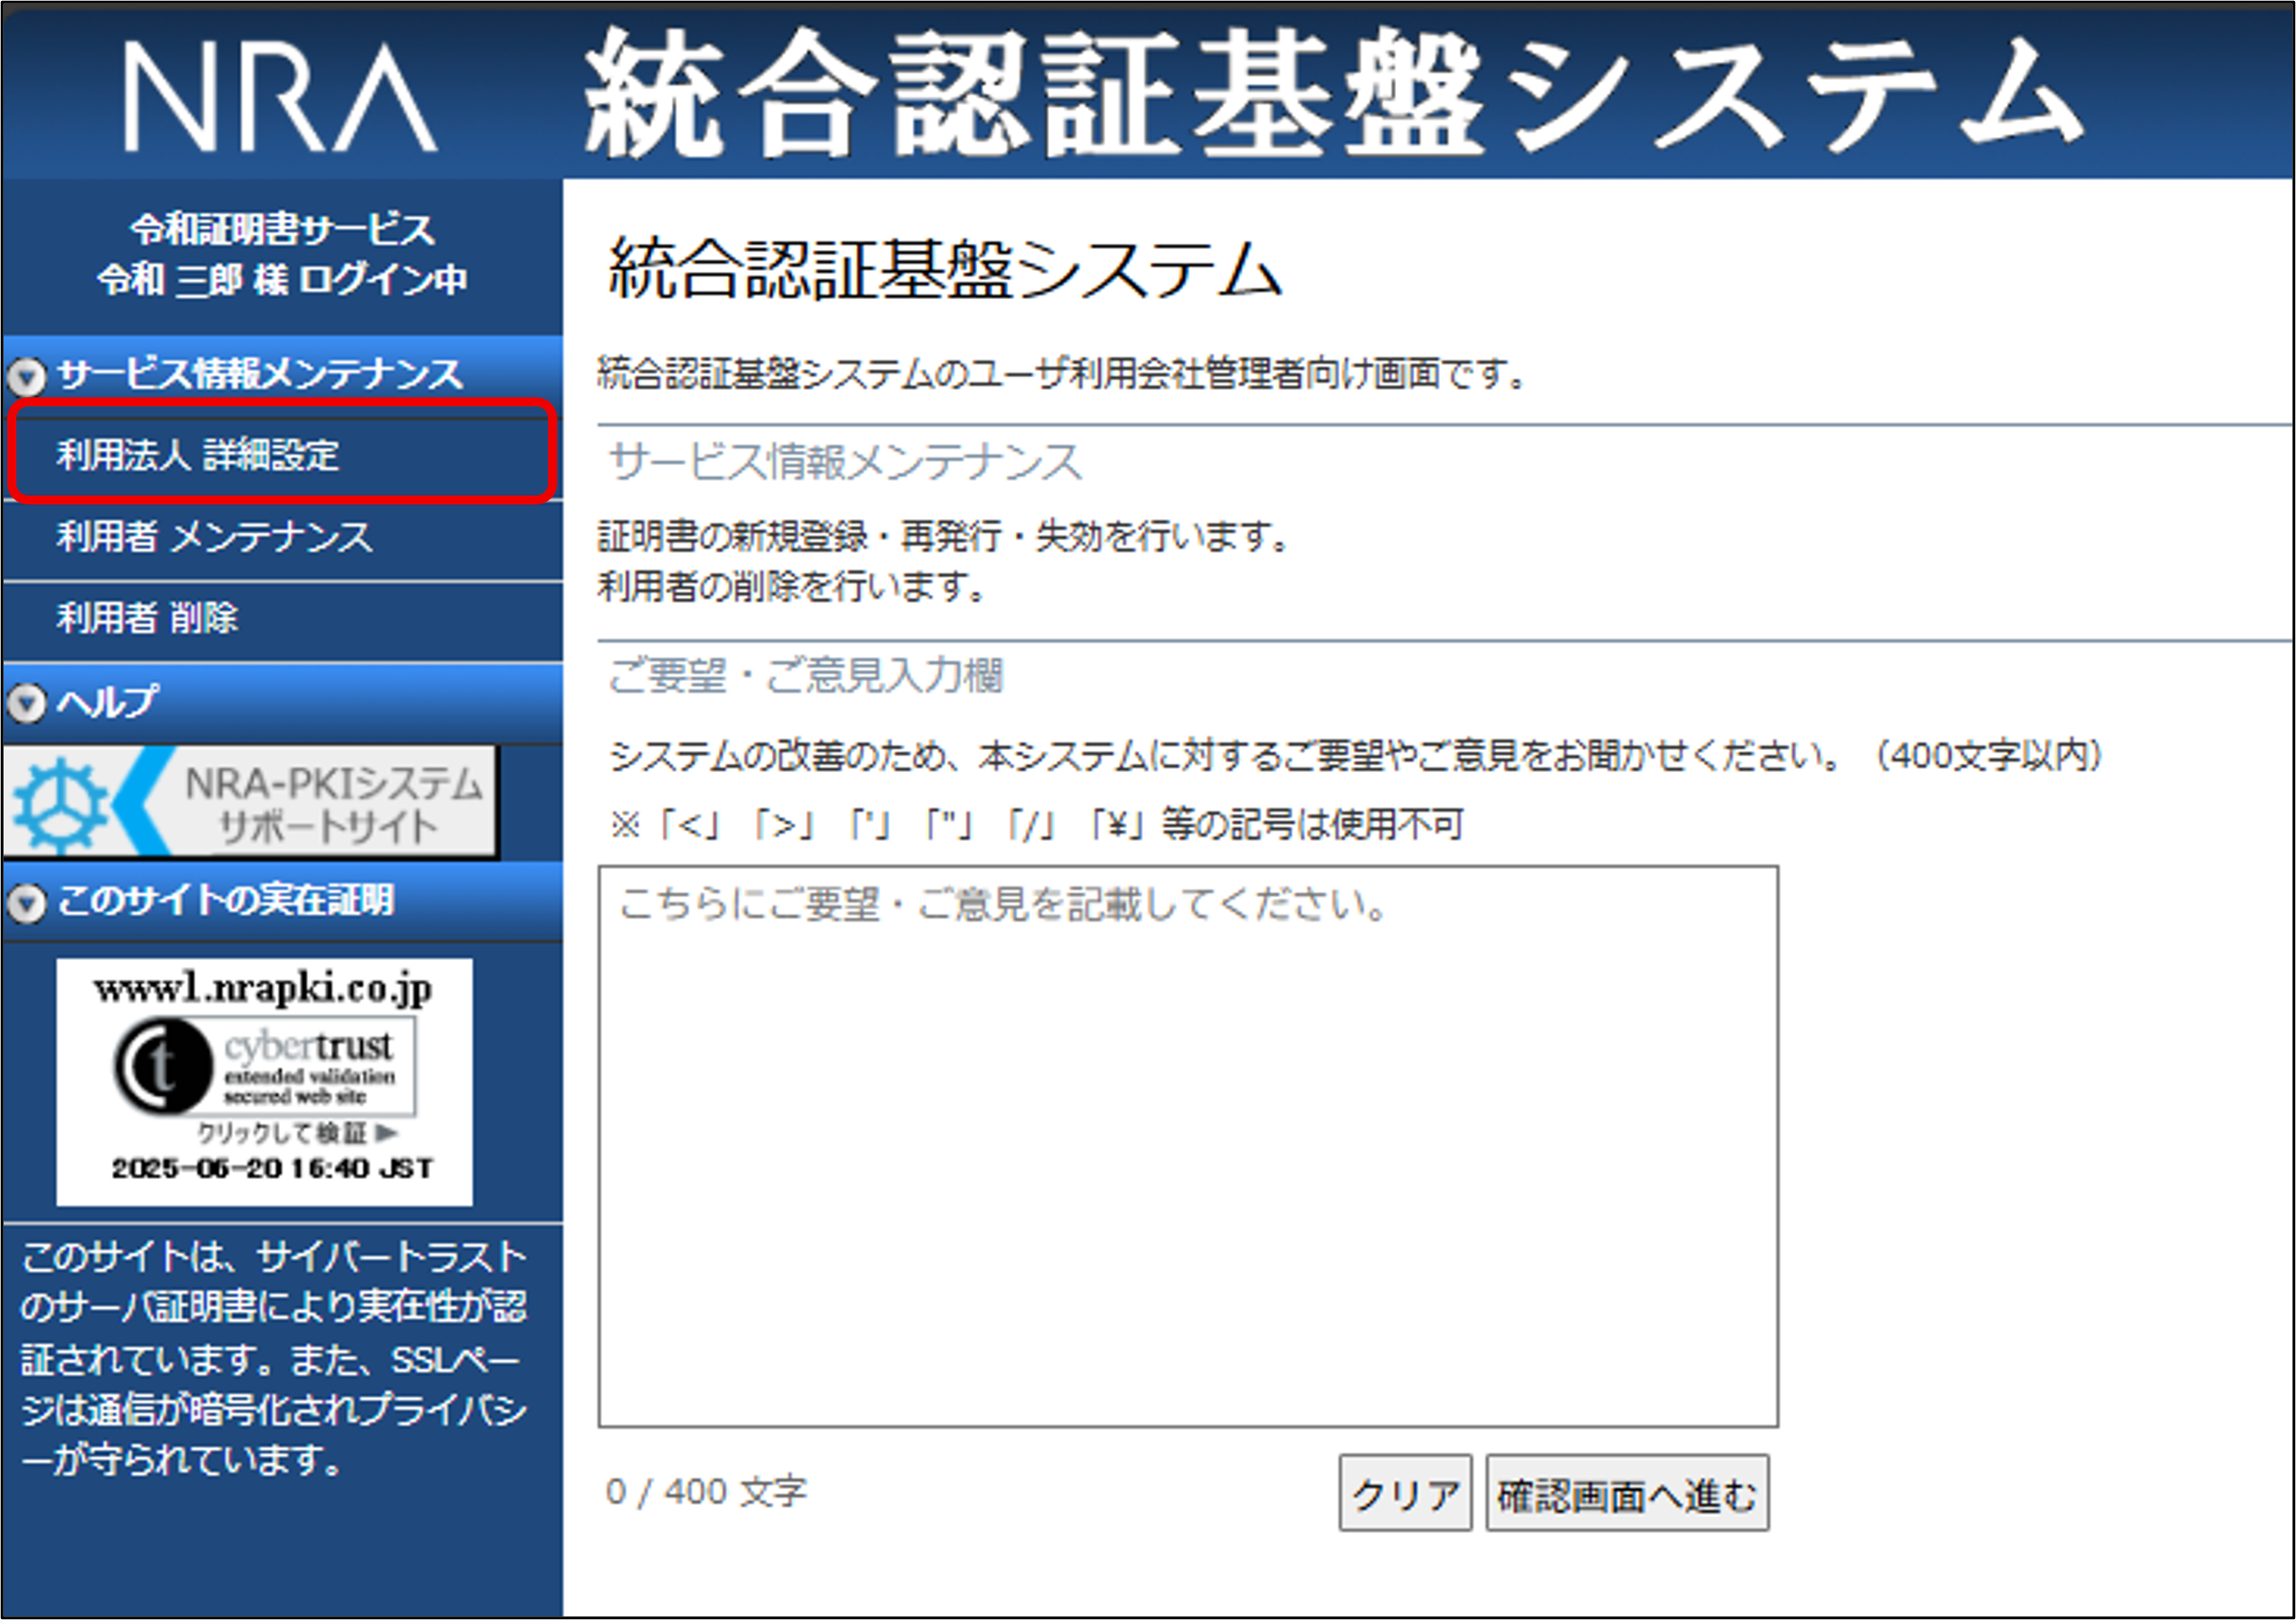
Task: Click the クリア button
Action: (x=1405, y=1493)
